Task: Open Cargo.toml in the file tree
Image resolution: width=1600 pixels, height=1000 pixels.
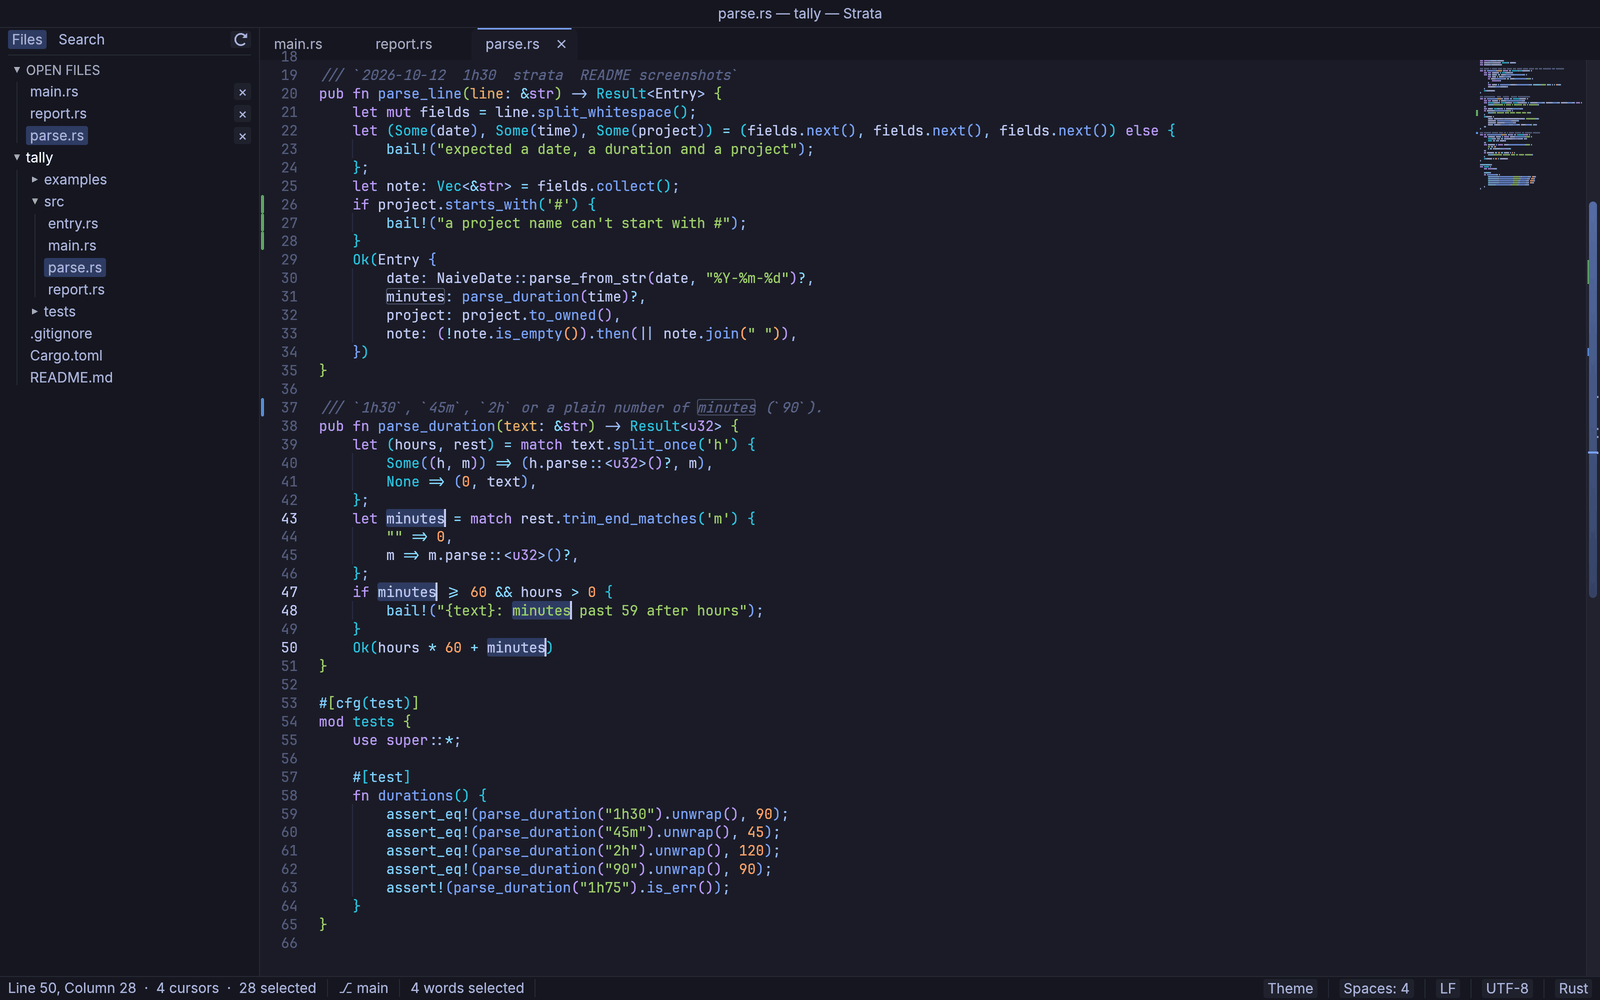Action: [x=66, y=356]
